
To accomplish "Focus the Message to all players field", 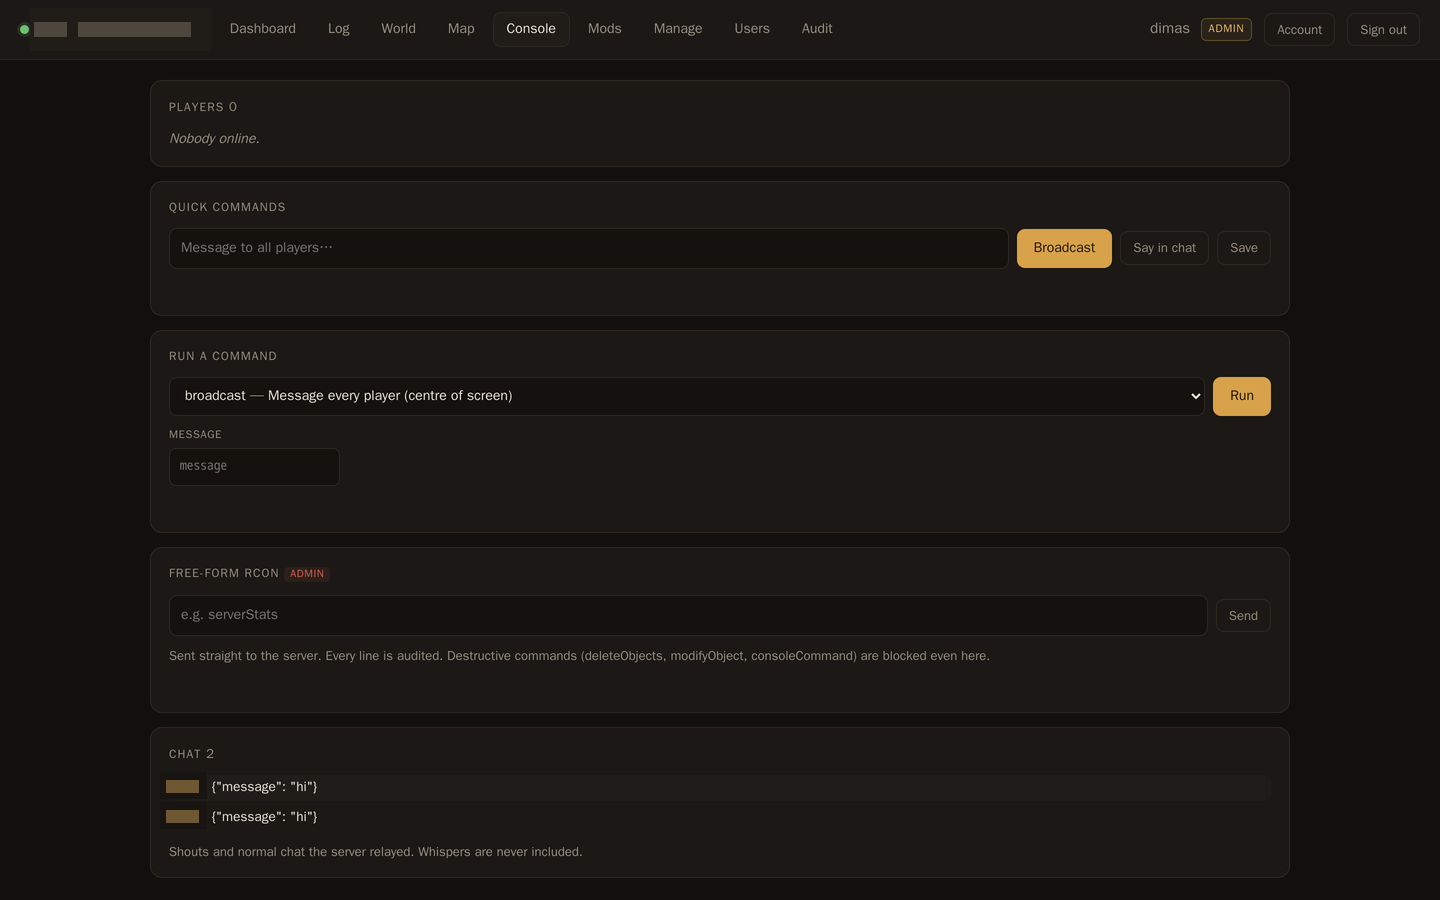I will click(588, 248).
